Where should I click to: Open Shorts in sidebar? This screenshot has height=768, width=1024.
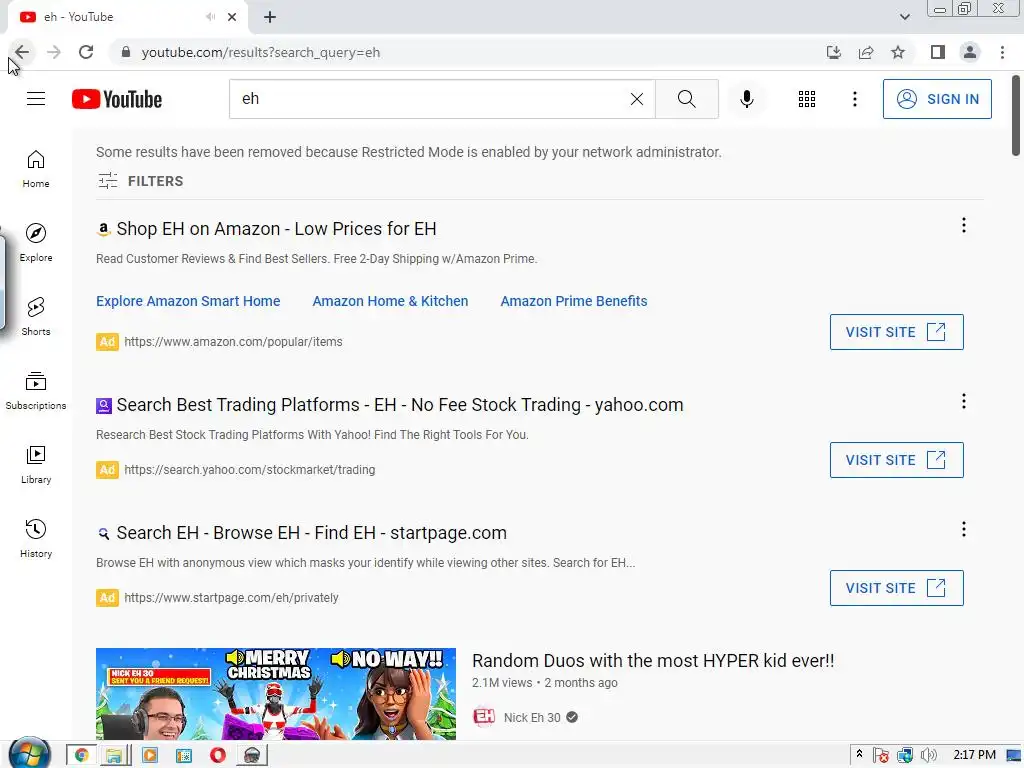[x=36, y=316]
